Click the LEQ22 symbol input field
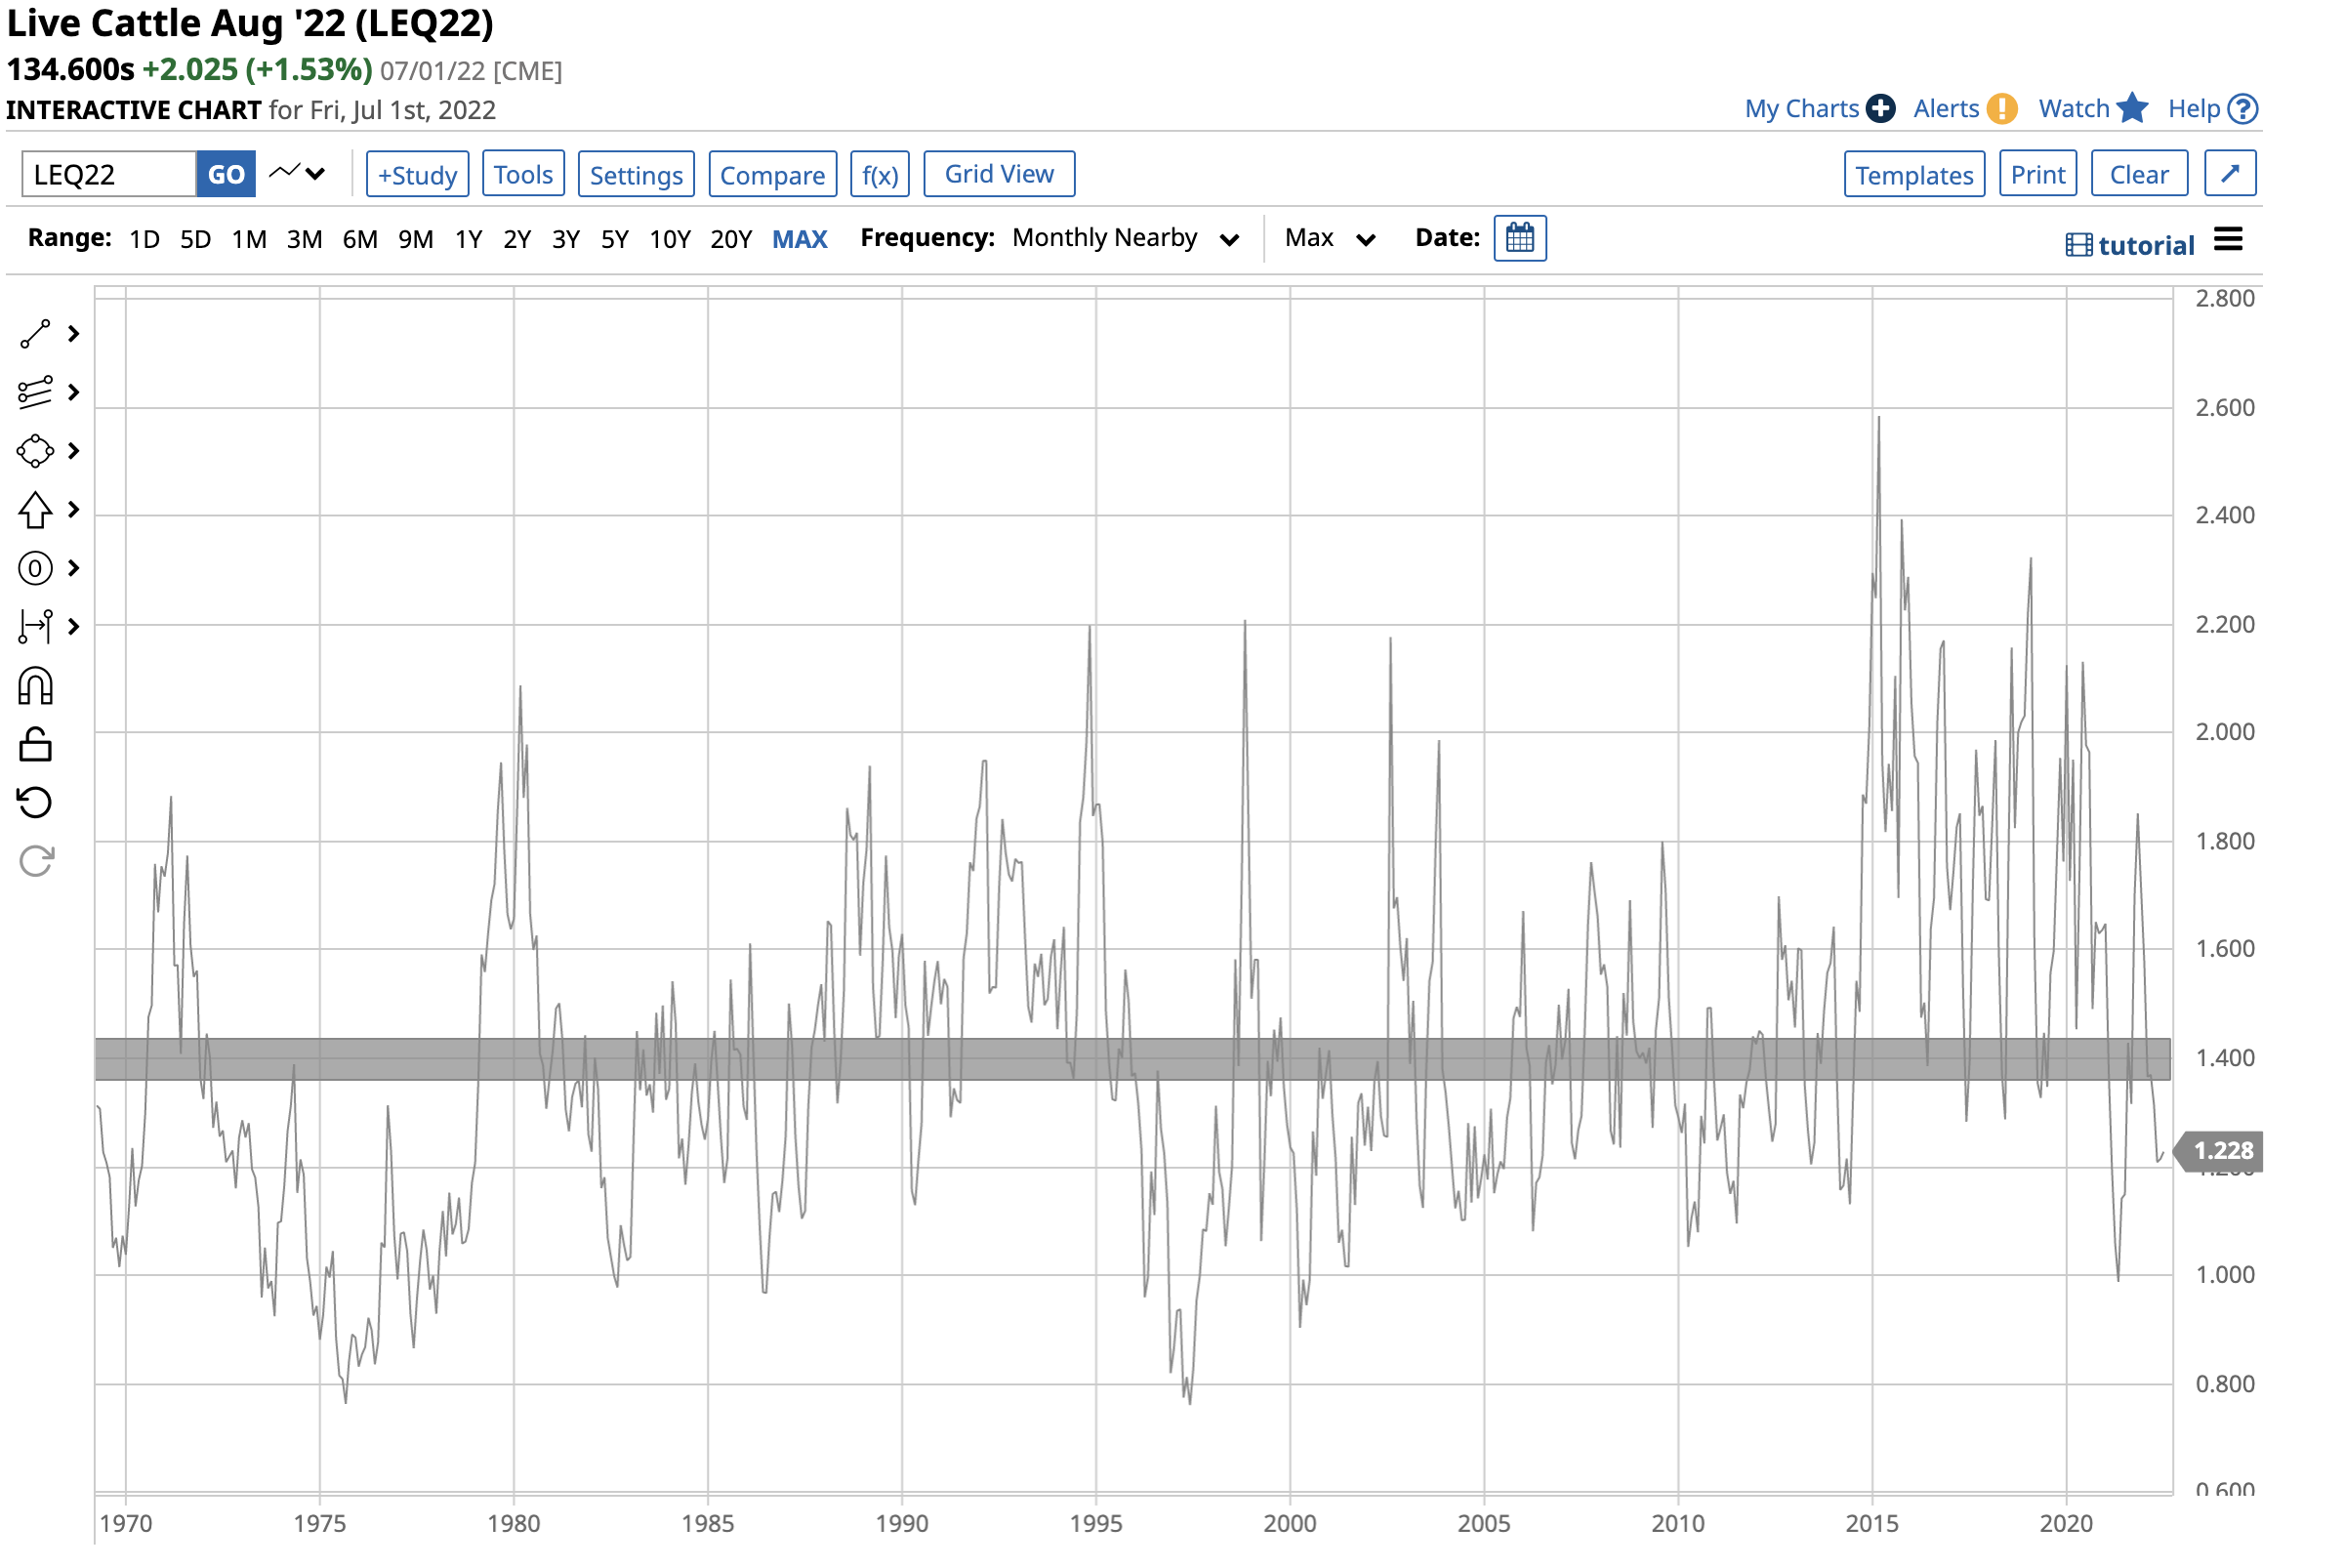The image size is (2345, 1568). 108,175
